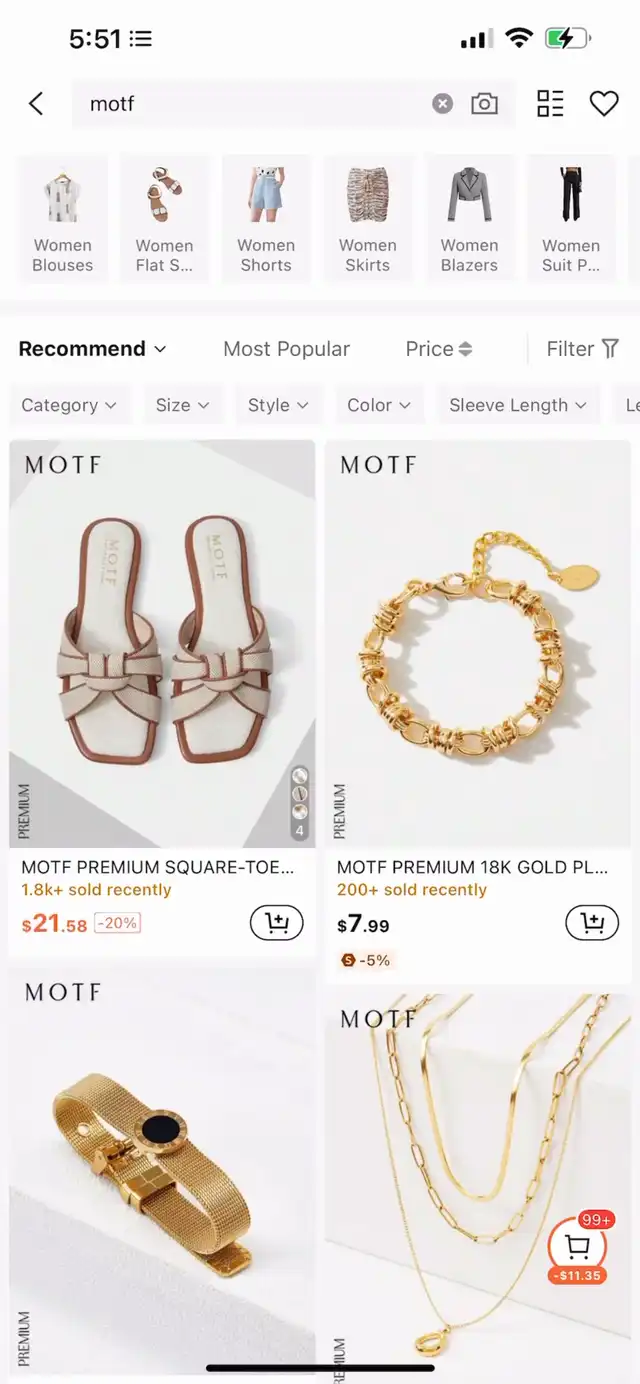Select the Most Popular tab
Viewport: 640px width, 1384px height.
click(x=286, y=349)
